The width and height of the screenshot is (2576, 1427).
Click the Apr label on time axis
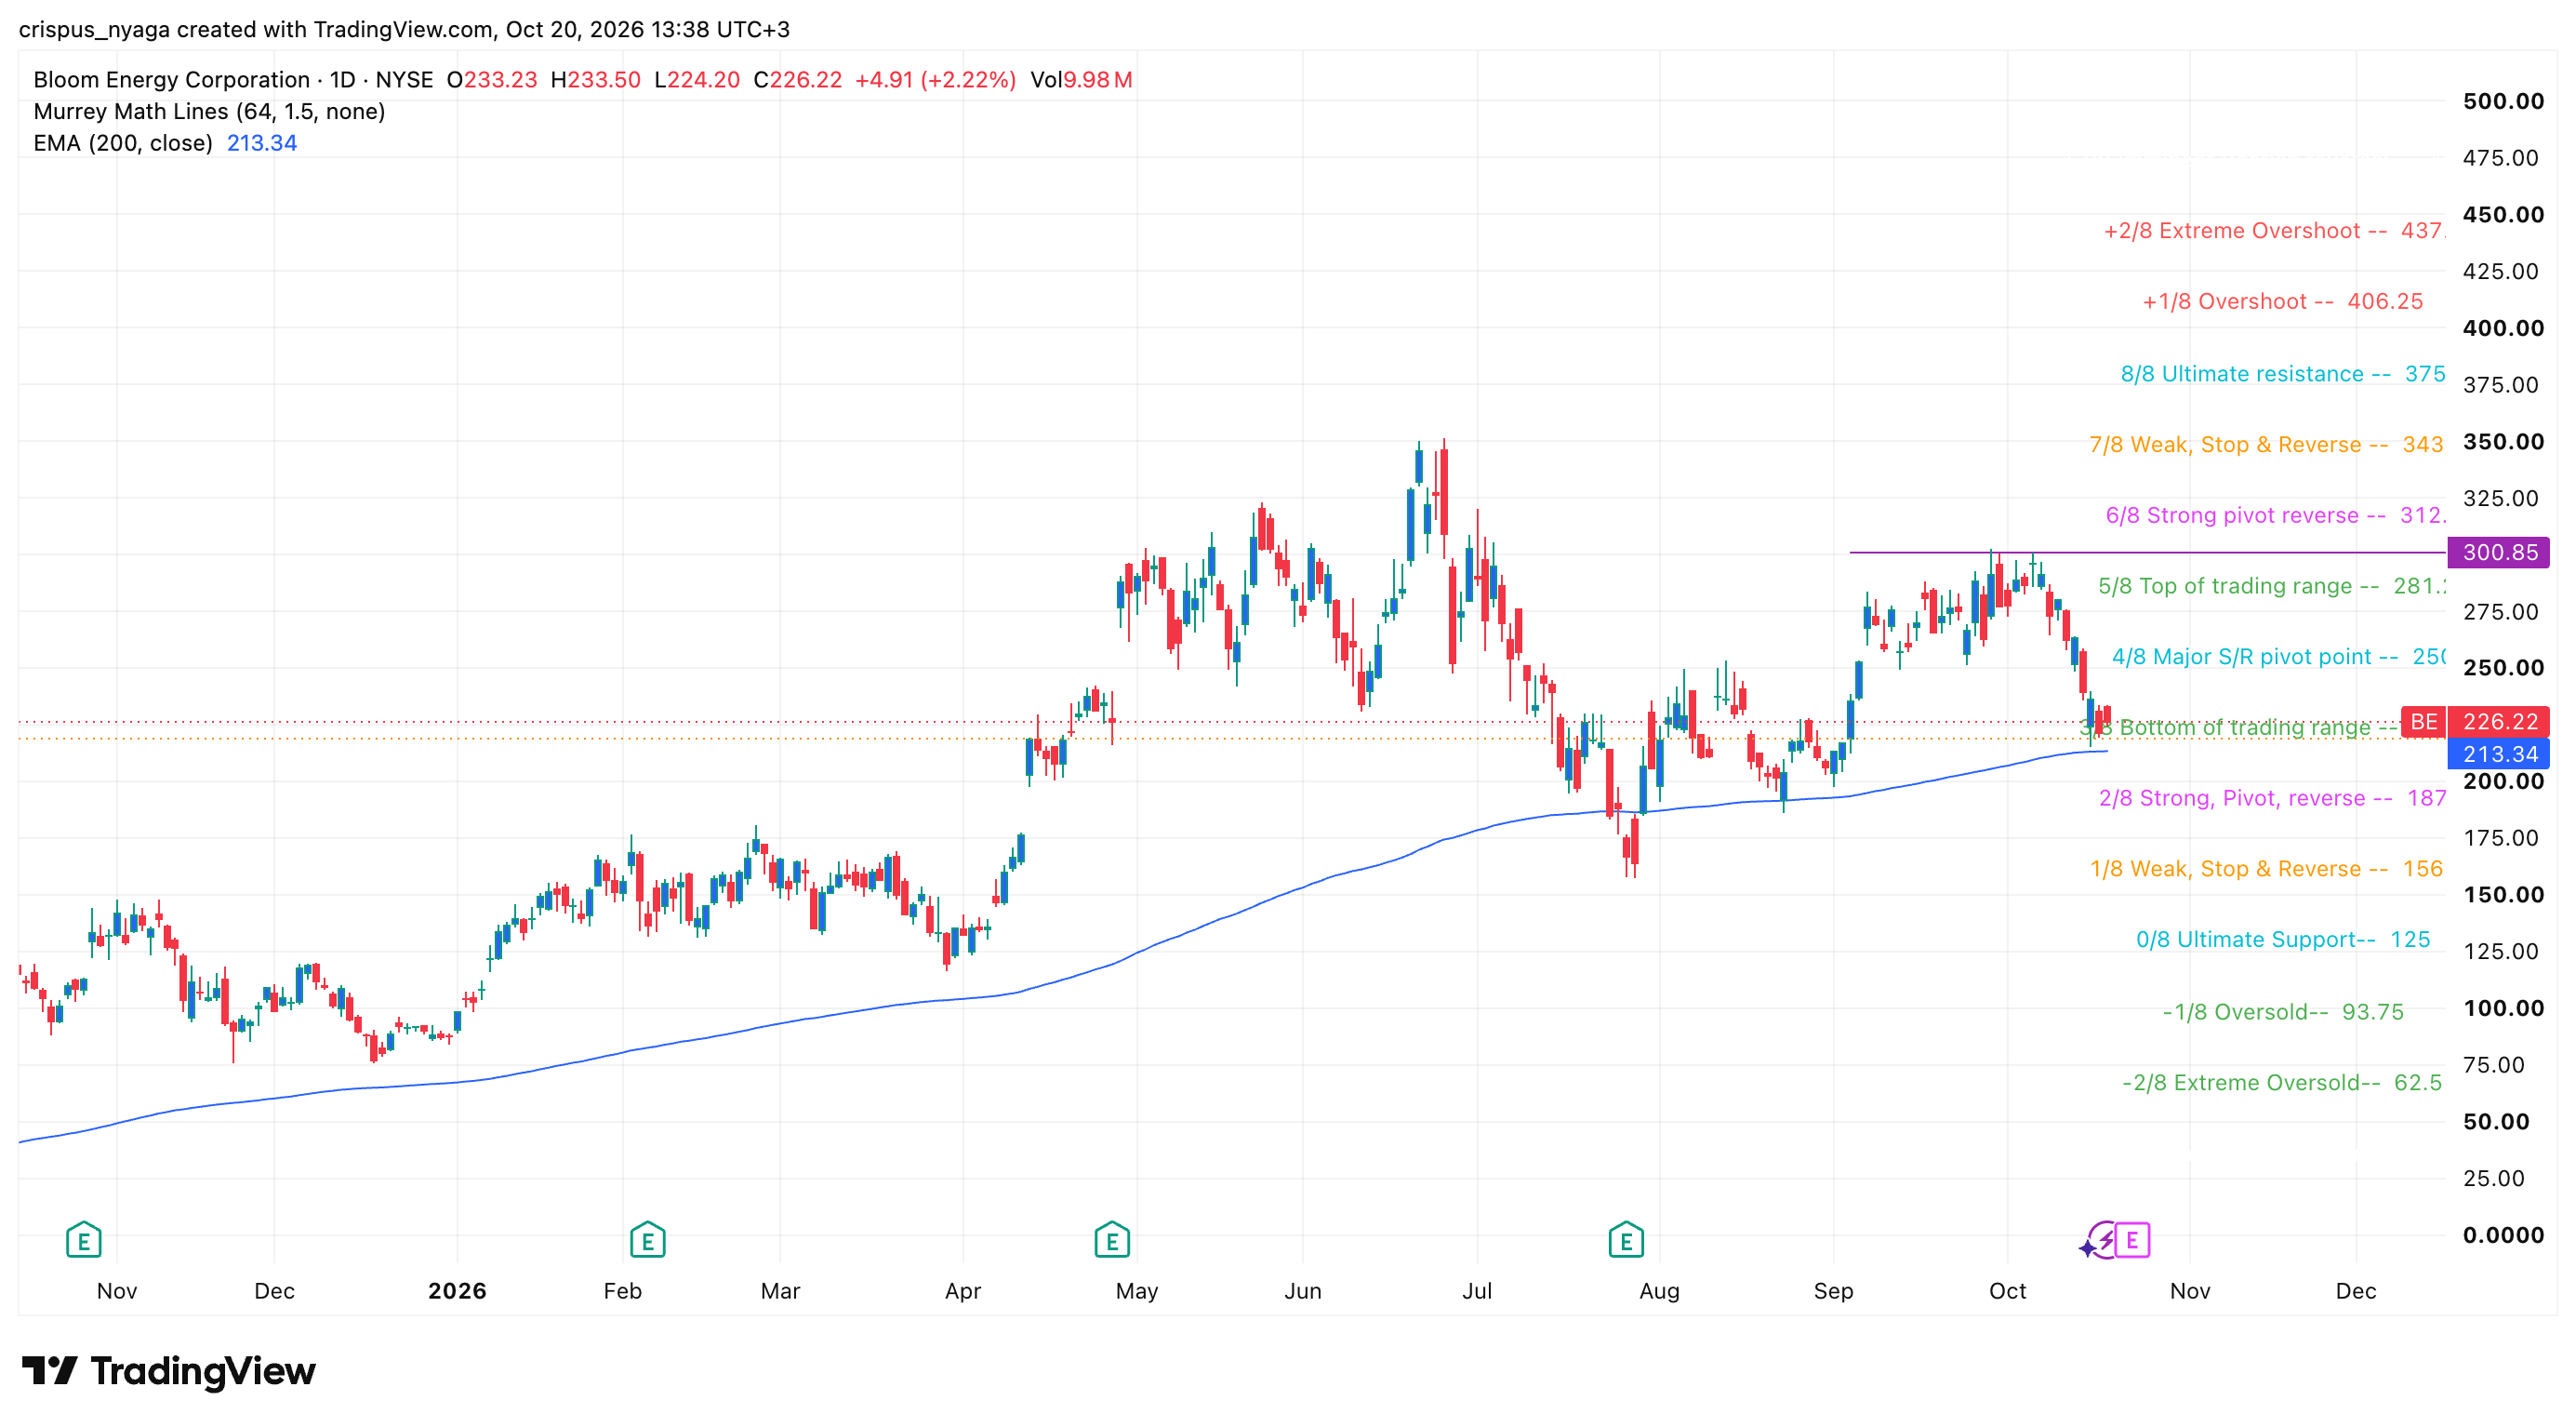(962, 1291)
